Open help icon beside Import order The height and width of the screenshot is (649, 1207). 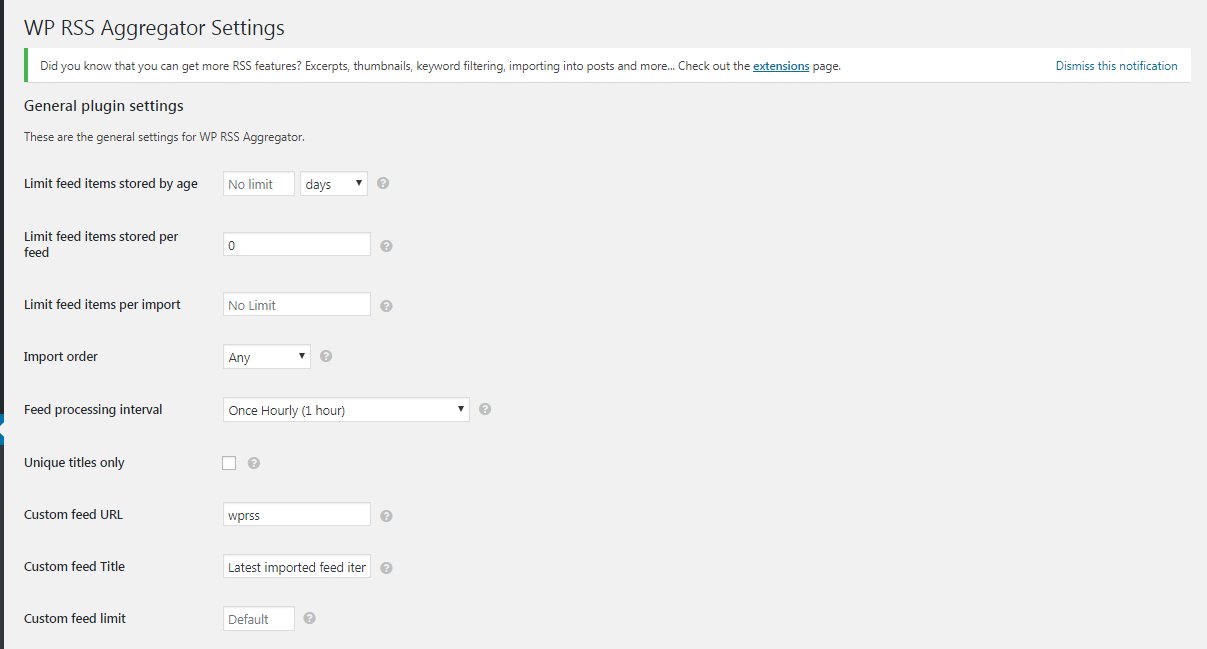326,356
